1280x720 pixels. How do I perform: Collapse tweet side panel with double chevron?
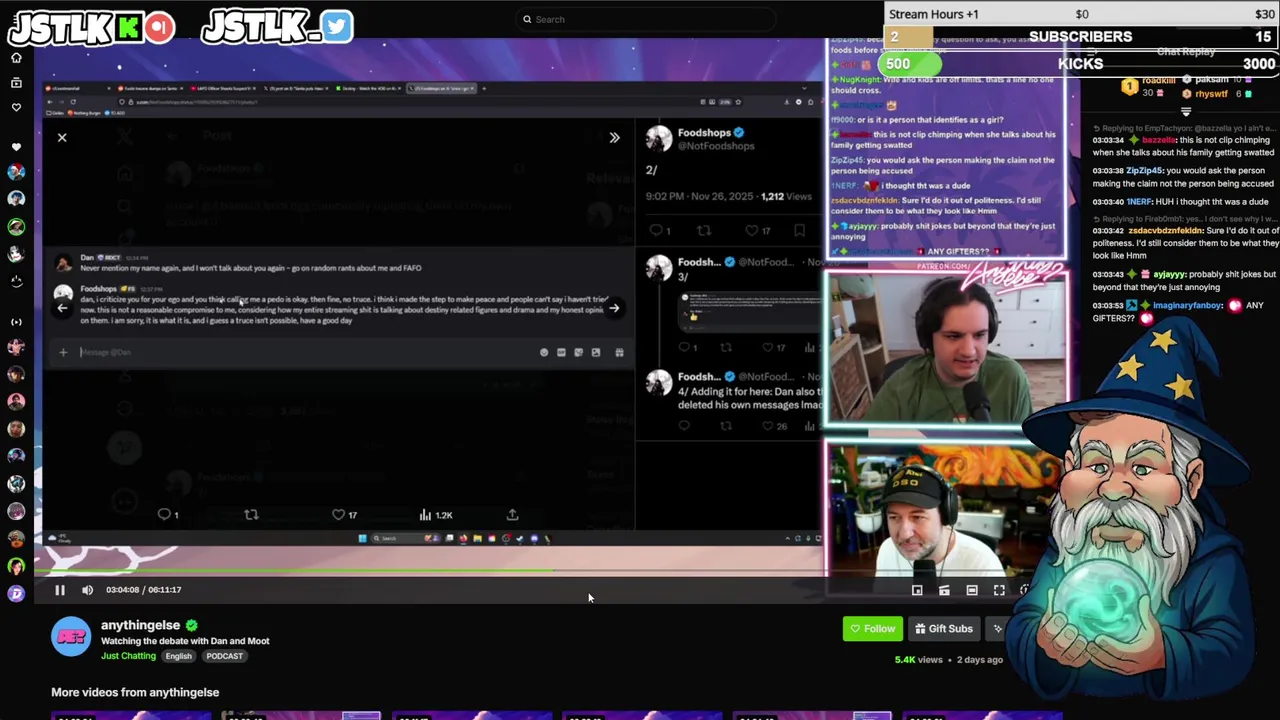[614, 138]
